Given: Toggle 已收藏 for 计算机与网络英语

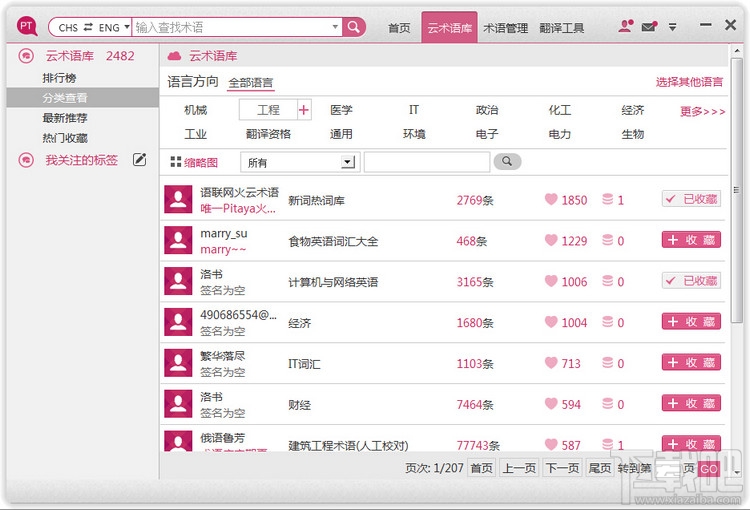Looking at the screenshot, I should 691,281.
